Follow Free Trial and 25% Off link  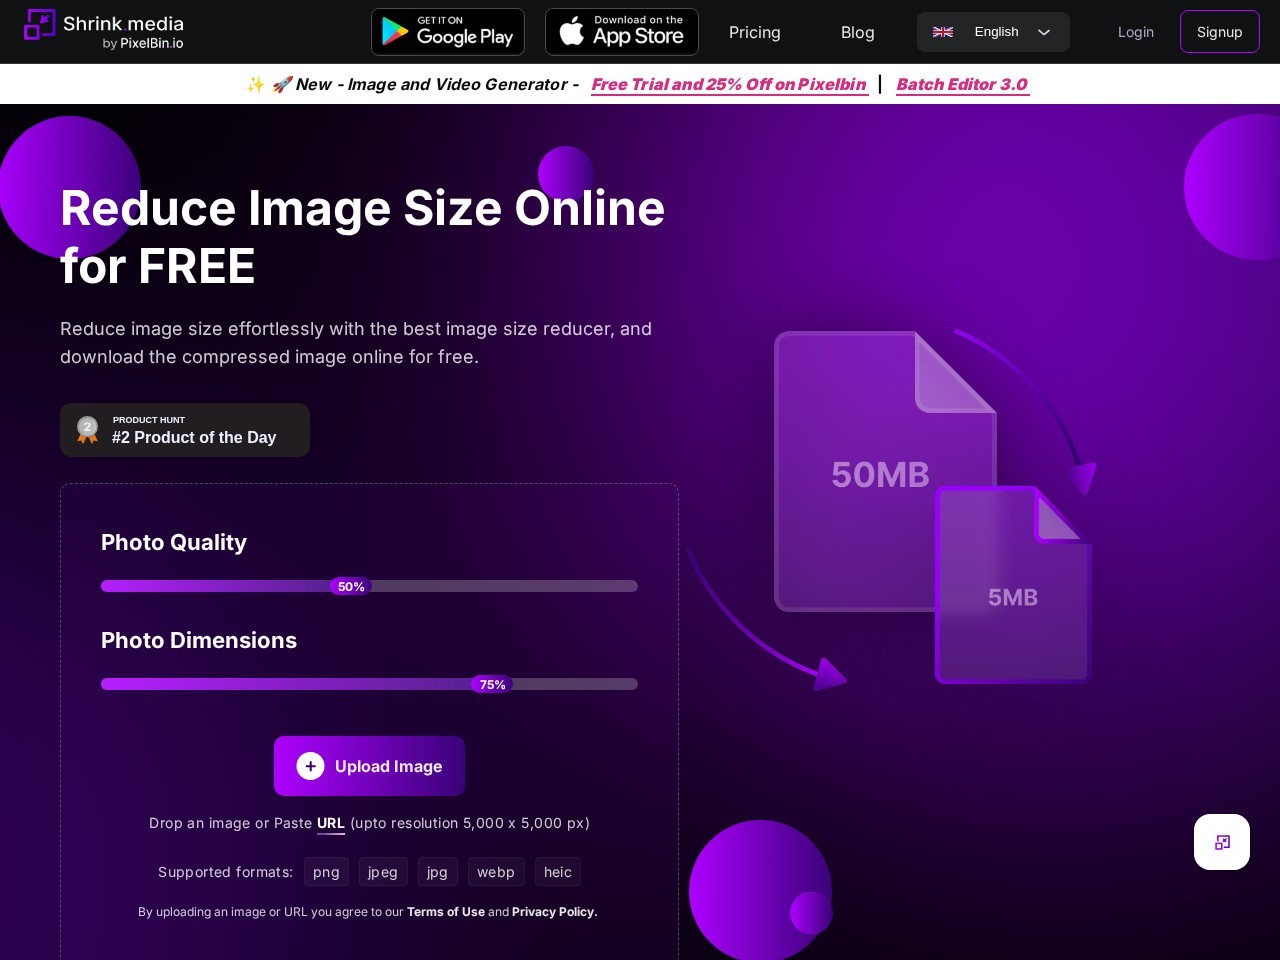729,85
